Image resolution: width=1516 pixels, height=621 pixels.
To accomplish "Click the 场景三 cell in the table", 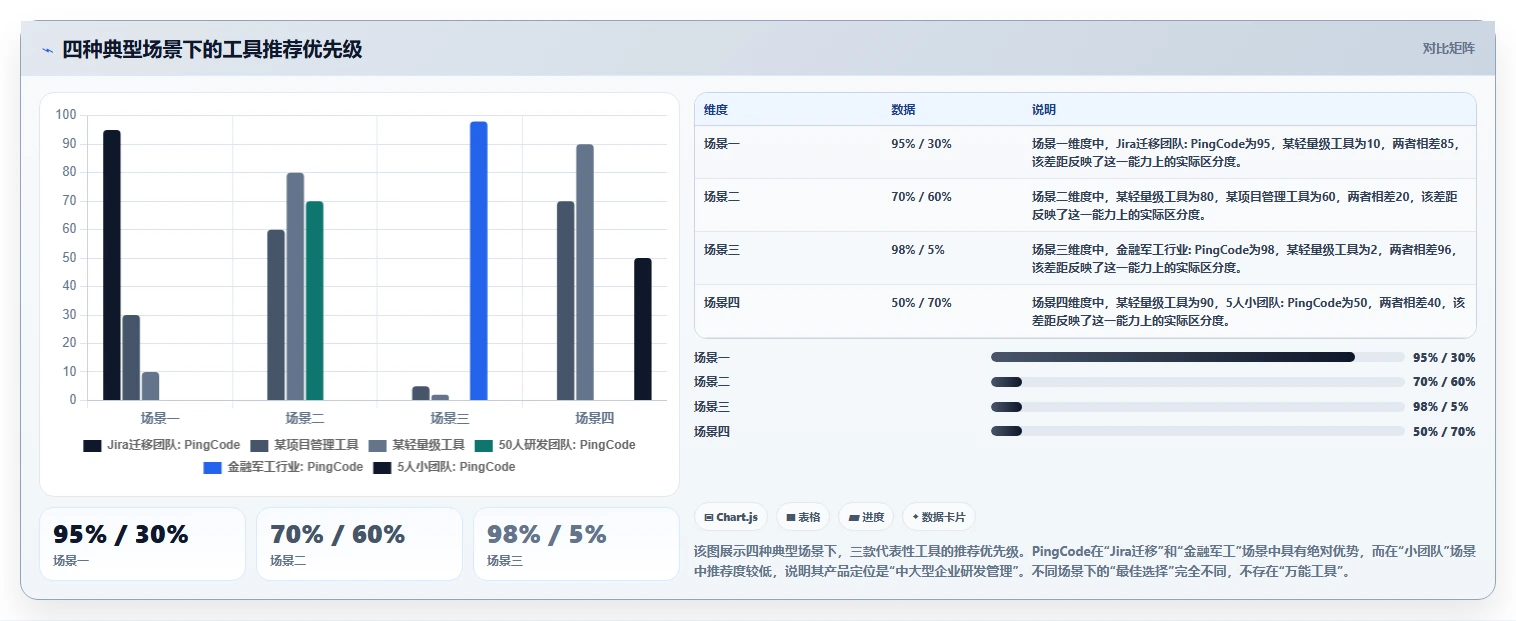I will [x=722, y=250].
